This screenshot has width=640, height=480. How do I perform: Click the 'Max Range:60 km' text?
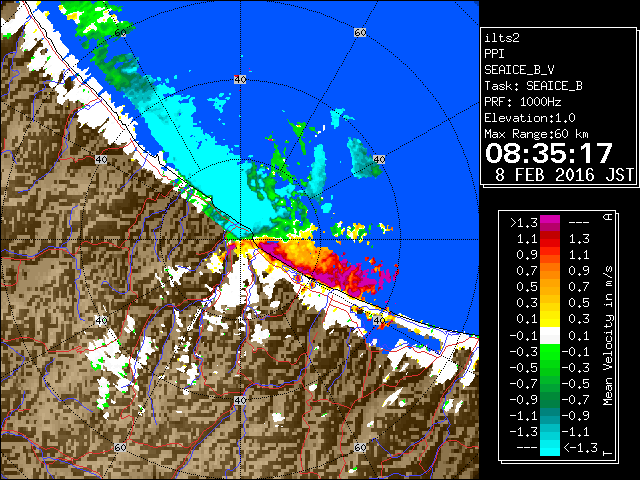click(537, 134)
